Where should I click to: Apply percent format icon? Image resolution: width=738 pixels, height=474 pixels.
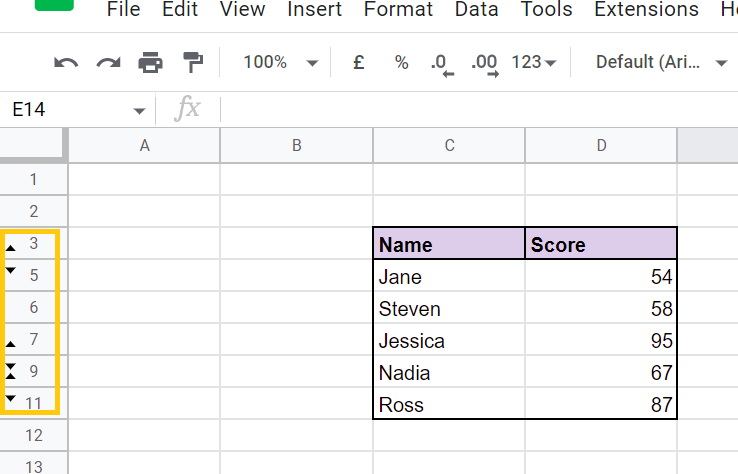pos(401,63)
